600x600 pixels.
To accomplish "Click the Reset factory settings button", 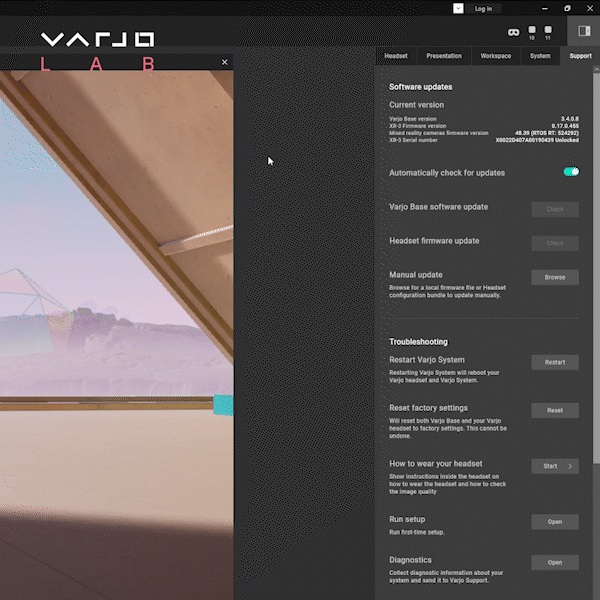I will click(555, 410).
